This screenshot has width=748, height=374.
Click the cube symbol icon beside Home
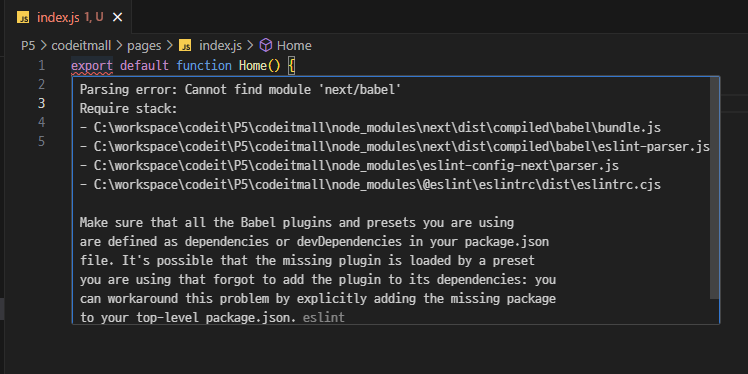tap(266, 45)
